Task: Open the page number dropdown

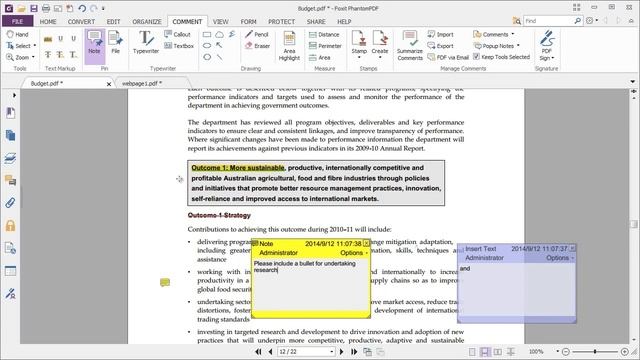Action: coord(331,351)
